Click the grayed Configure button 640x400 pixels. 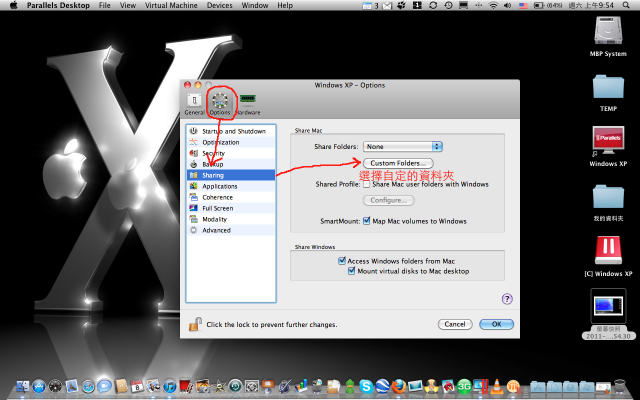pos(389,200)
